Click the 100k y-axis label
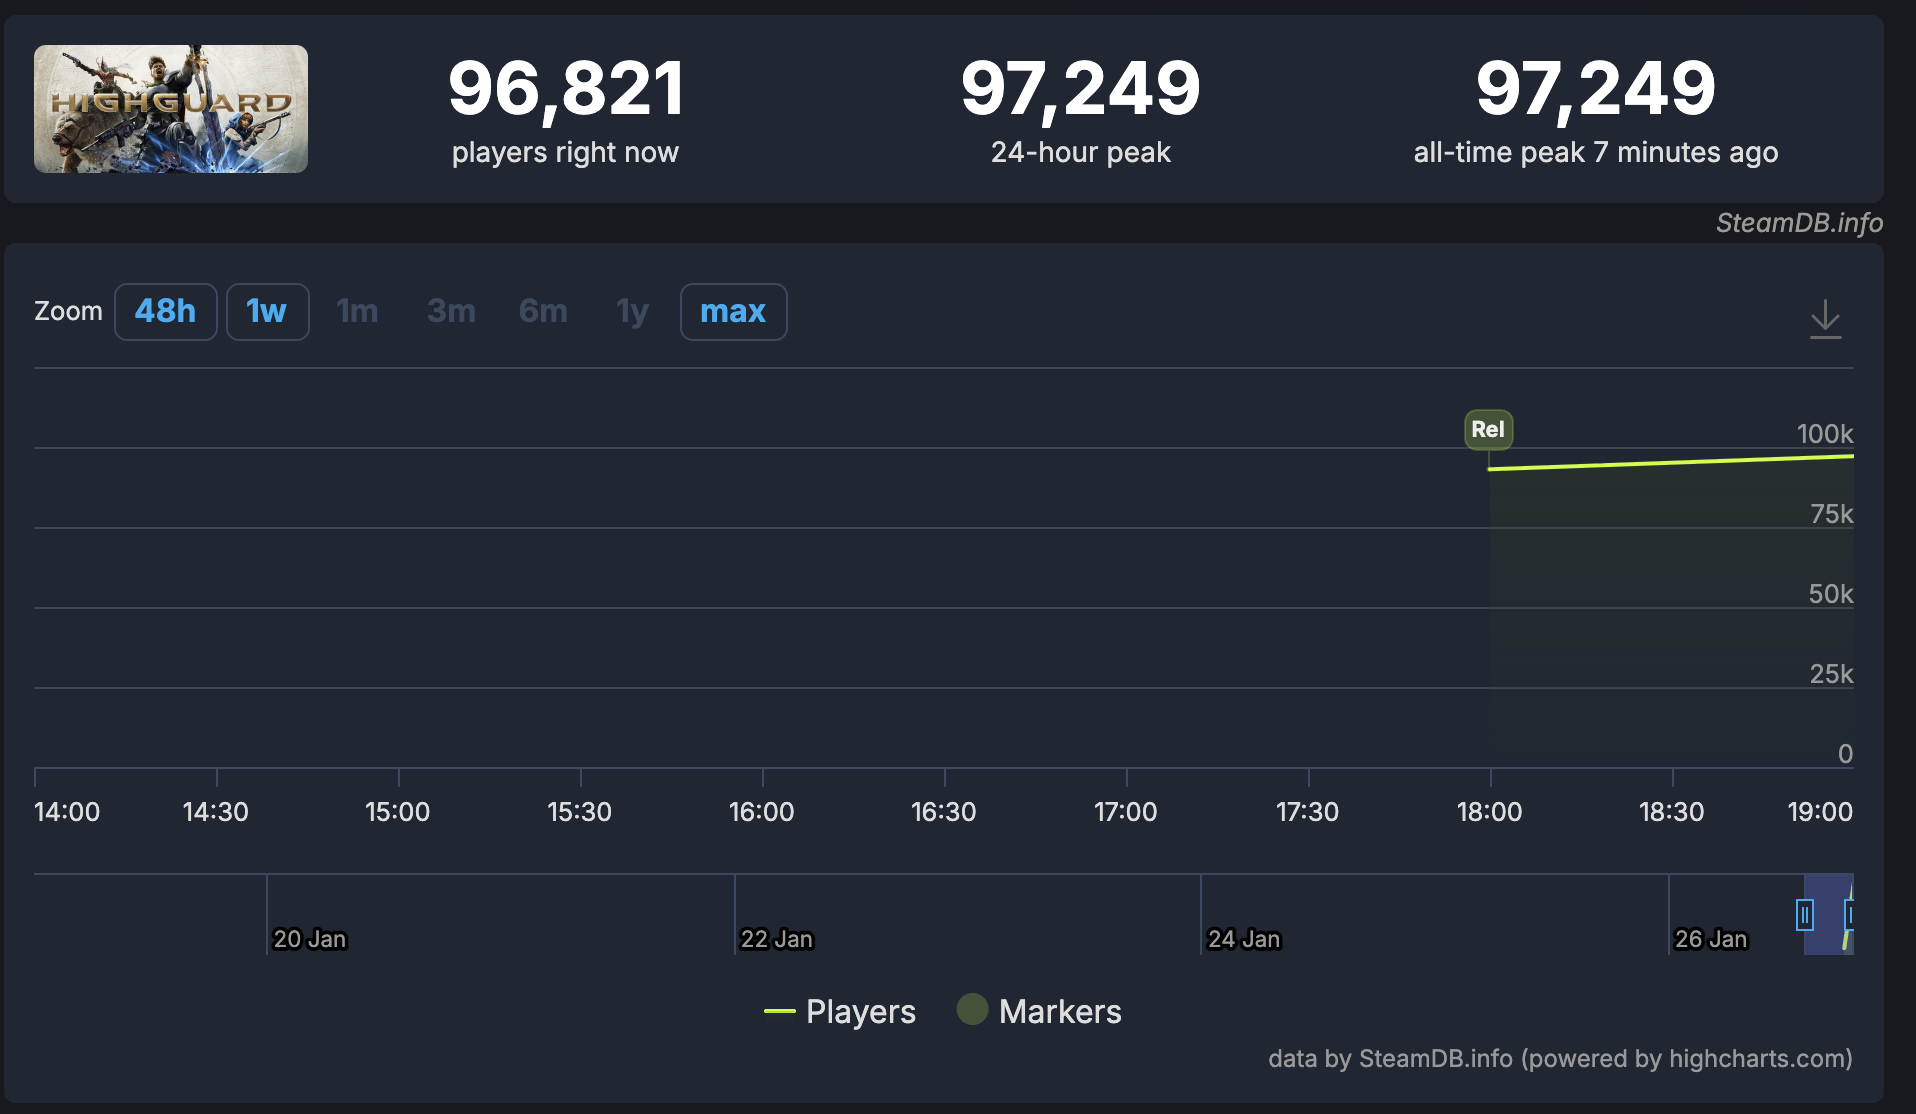 [1825, 434]
